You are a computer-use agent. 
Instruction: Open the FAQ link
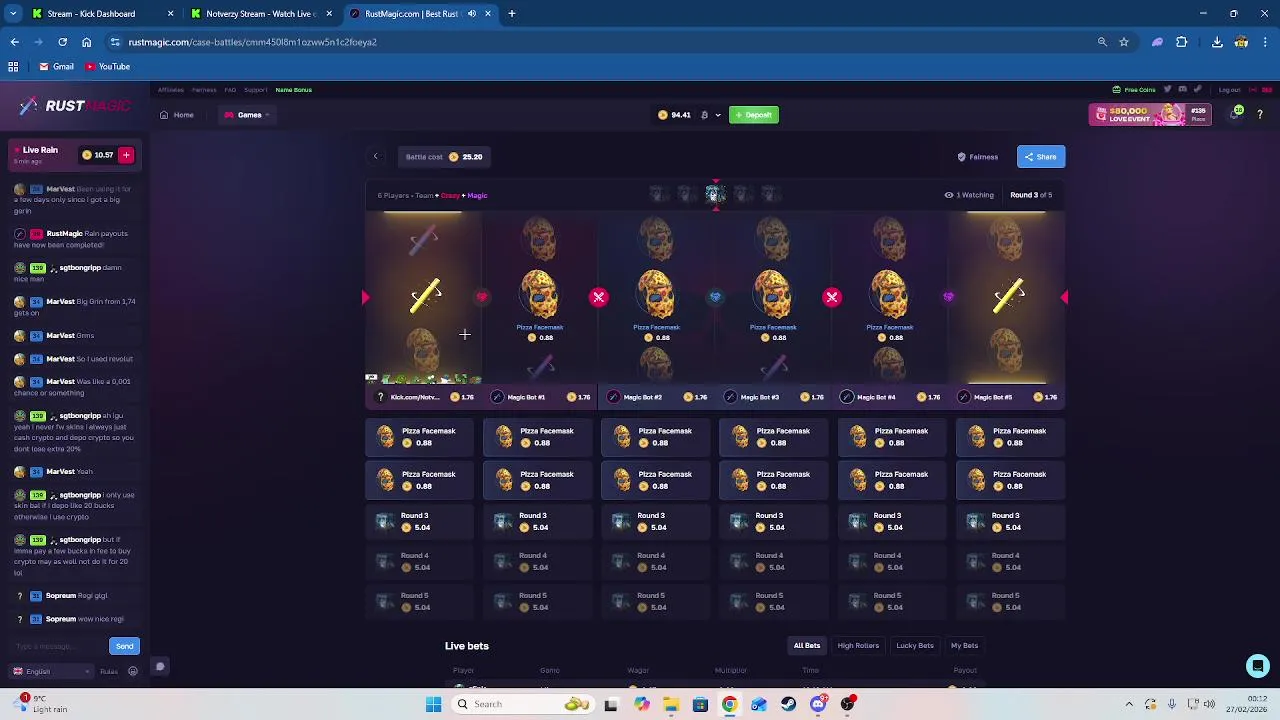(230, 90)
